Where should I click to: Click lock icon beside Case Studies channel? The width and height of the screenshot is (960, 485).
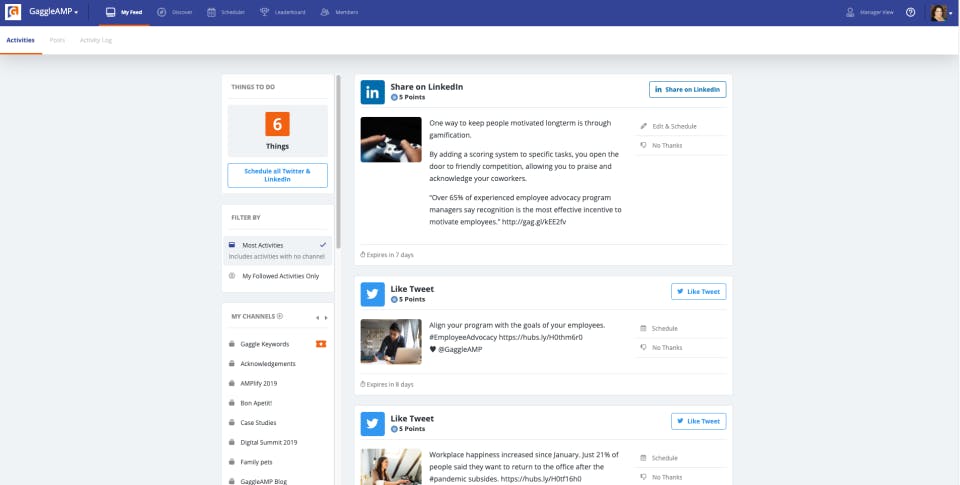232,423
